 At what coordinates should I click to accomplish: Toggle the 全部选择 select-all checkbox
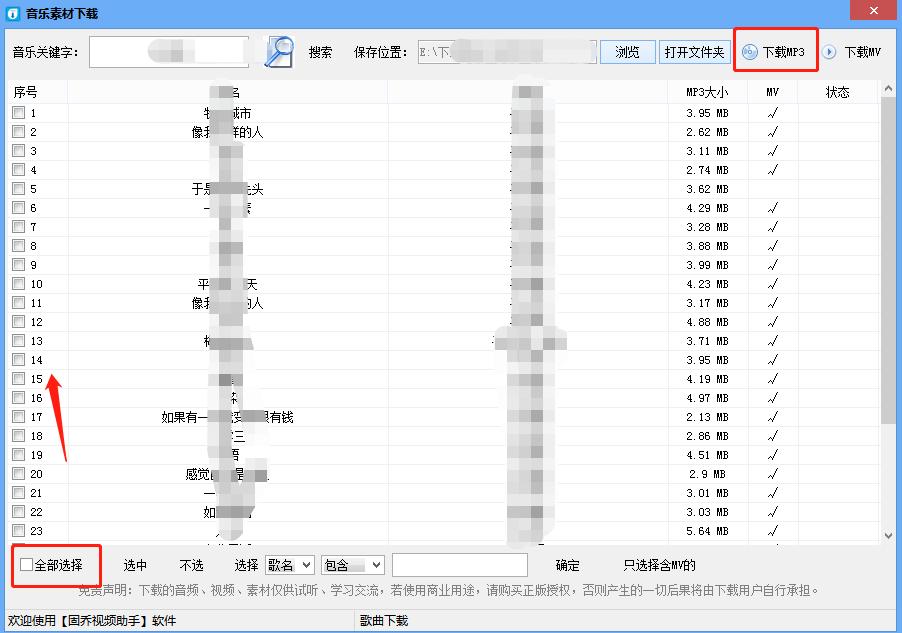tap(25, 565)
